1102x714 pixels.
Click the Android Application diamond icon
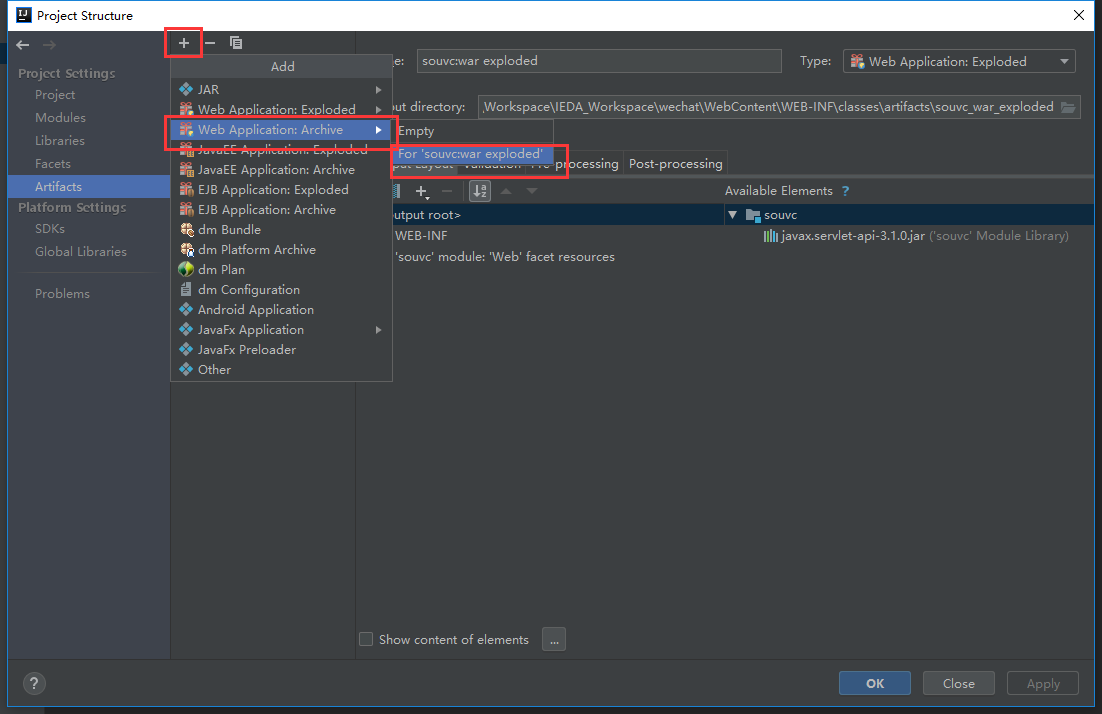[x=186, y=309]
